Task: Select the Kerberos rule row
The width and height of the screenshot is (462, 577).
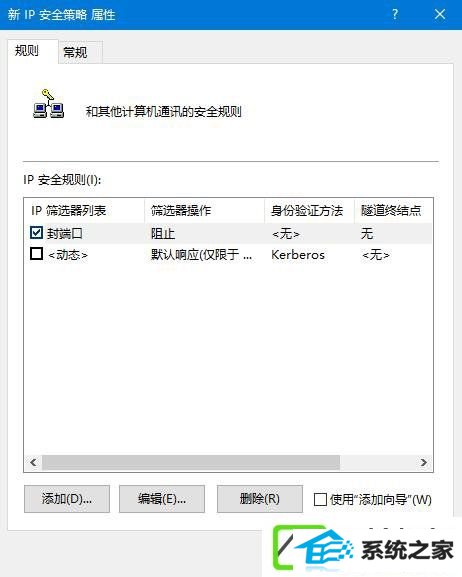Action: (228, 255)
